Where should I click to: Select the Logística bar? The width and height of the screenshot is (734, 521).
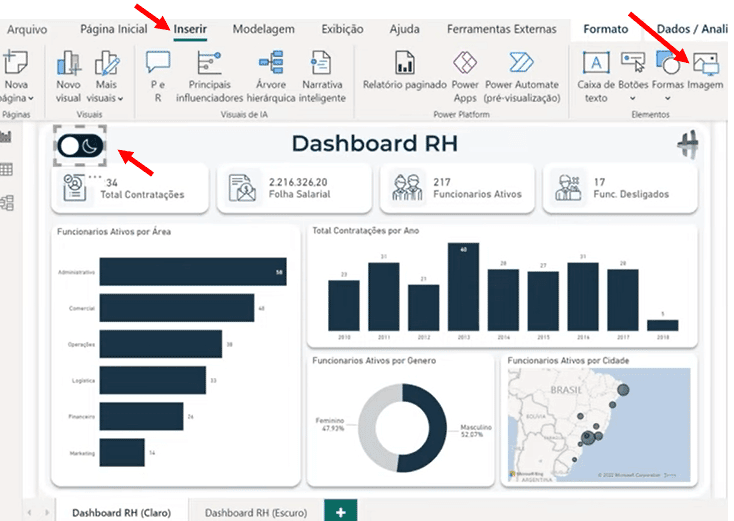[x=153, y=380]
